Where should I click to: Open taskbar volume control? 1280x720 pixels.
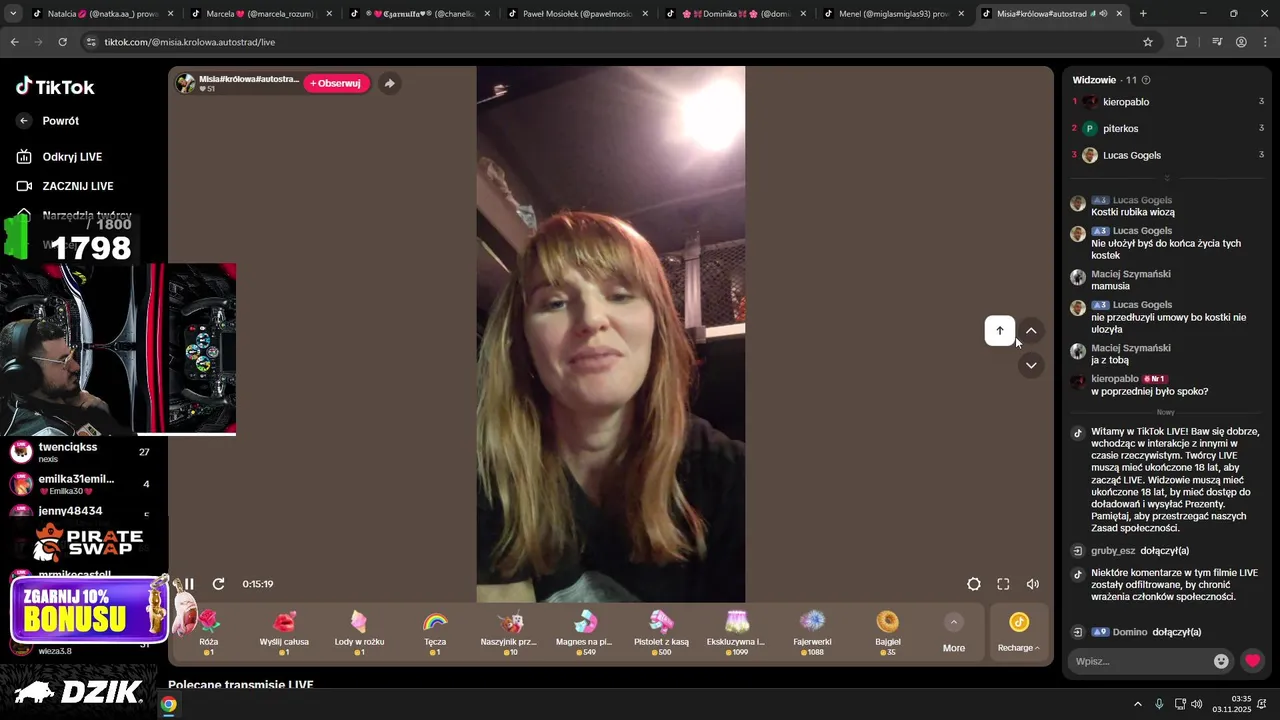pyautogui.click(x=1197, y=705)
